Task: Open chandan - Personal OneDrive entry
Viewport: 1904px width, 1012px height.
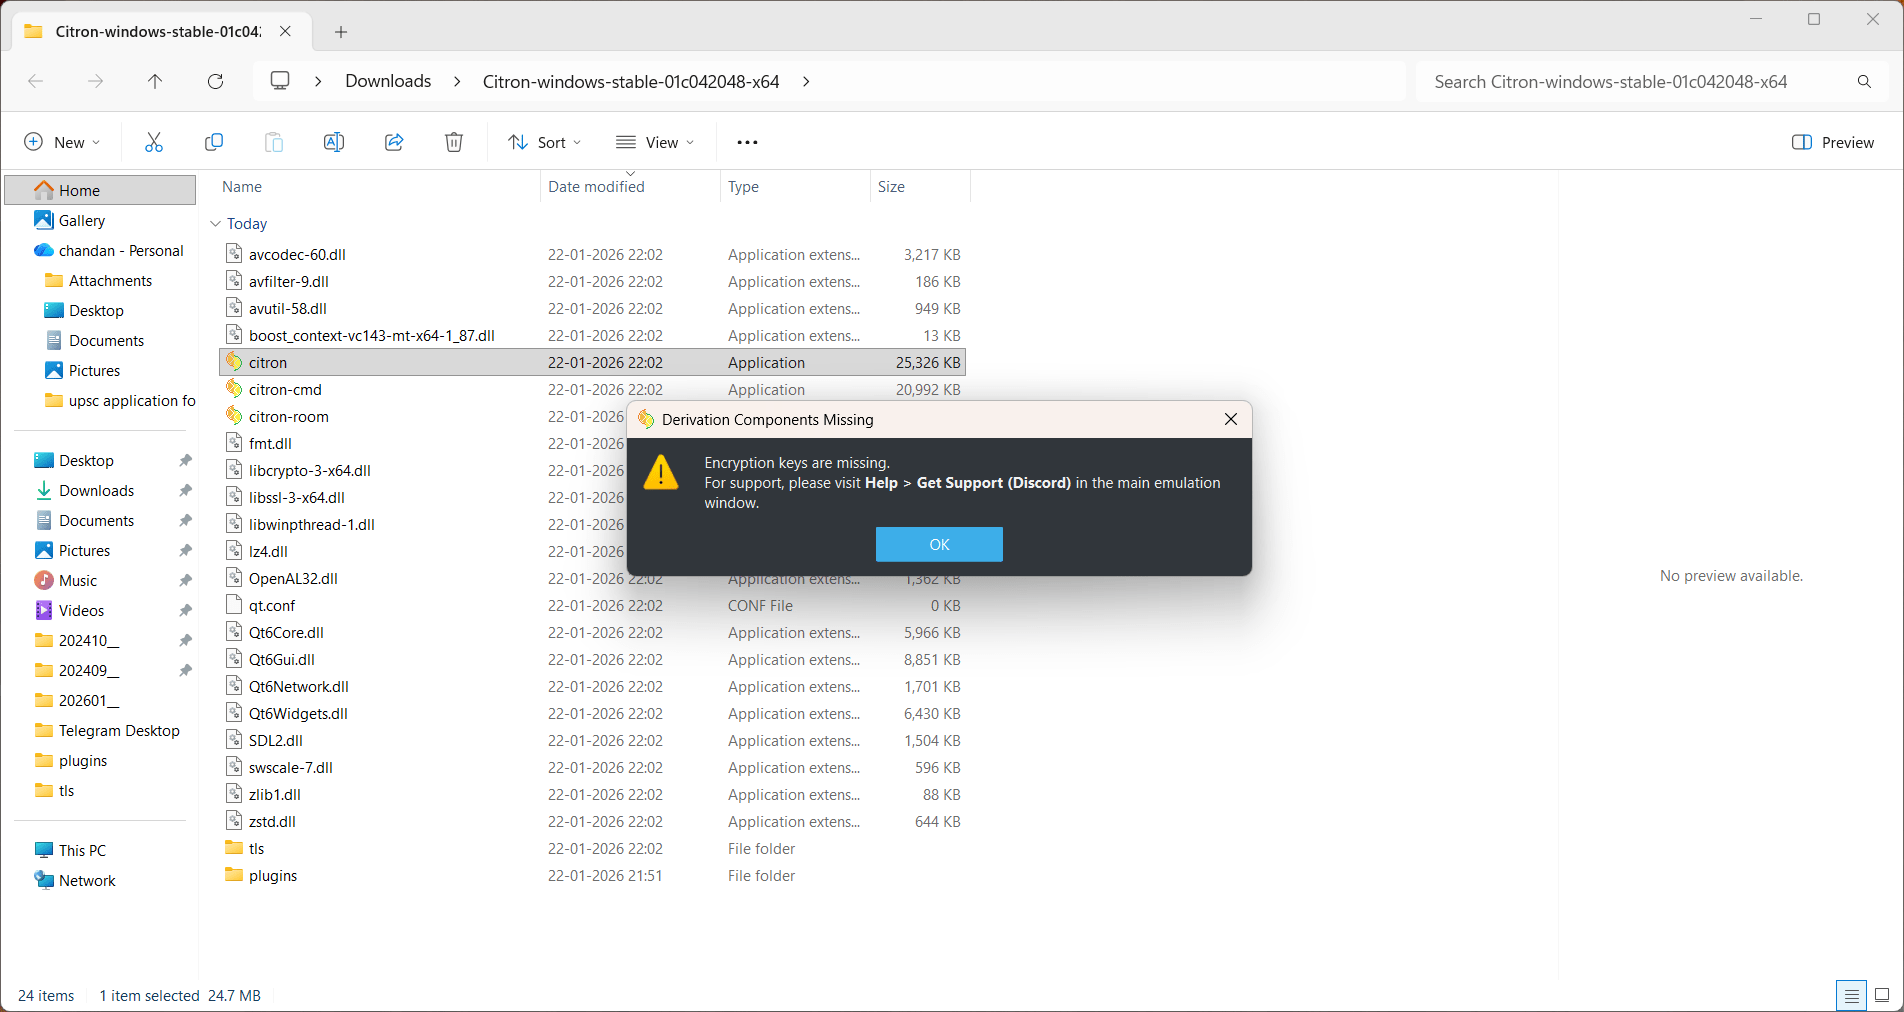Action: point(108,250)
